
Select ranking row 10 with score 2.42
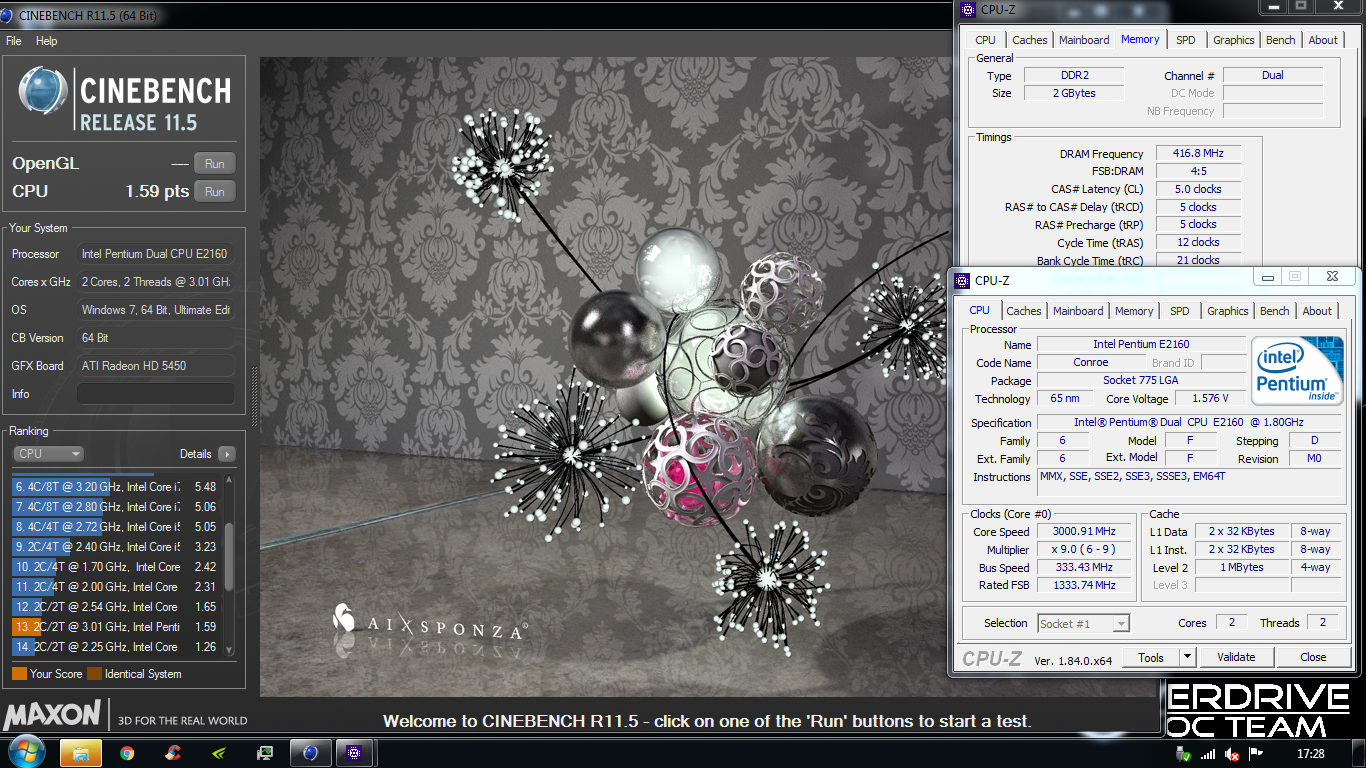tap(115, 567)
